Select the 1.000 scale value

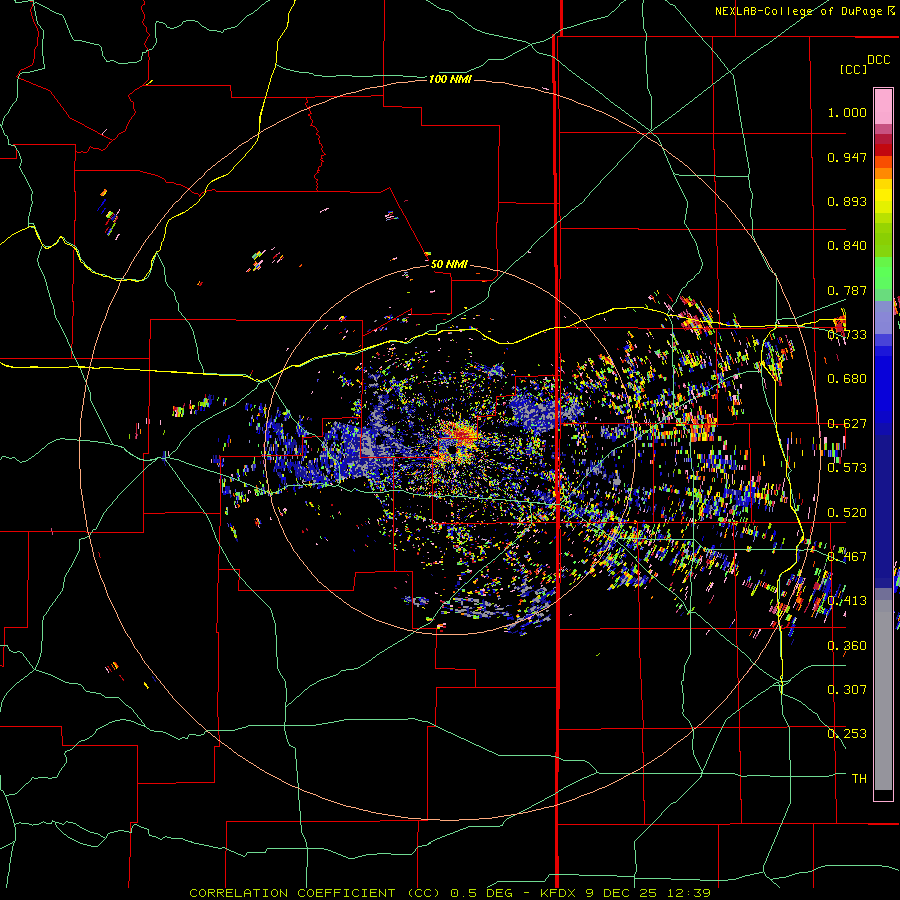847,112
